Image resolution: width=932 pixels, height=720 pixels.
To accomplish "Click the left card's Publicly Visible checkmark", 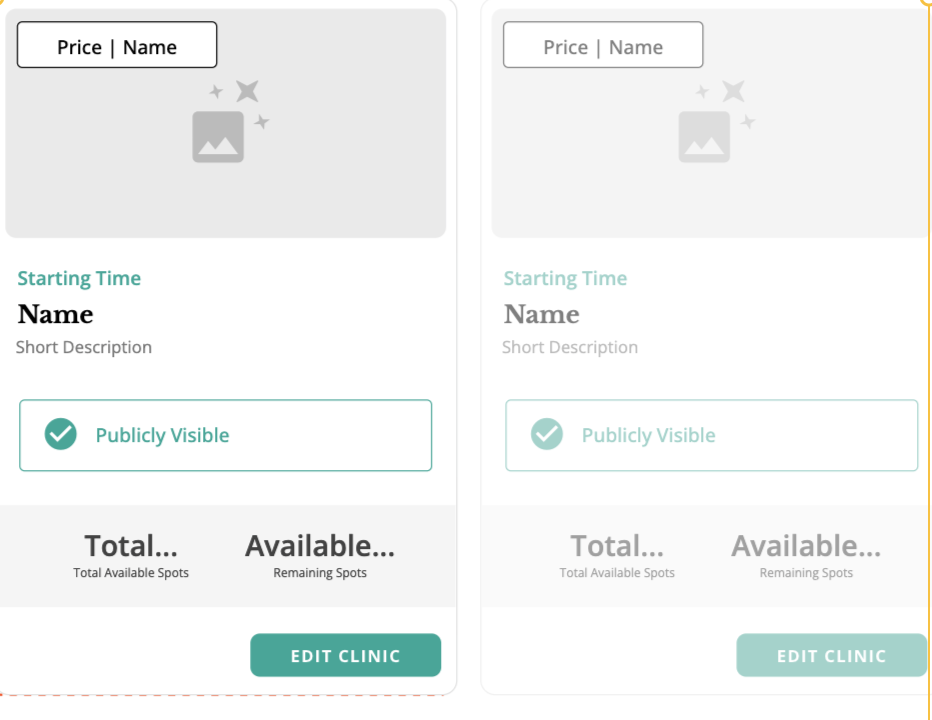I will pos(61,435).
